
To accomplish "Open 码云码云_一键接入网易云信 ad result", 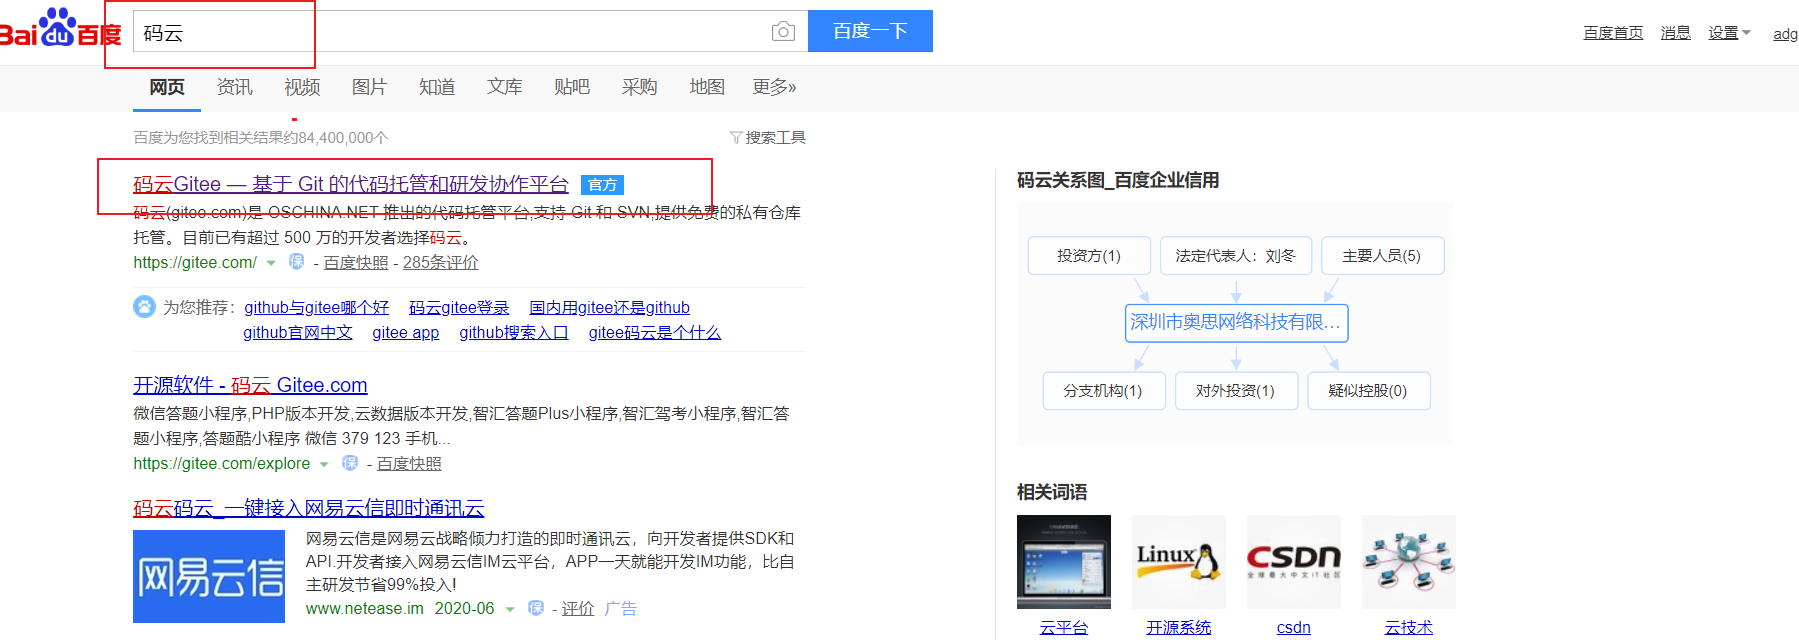I will point(309,508).
